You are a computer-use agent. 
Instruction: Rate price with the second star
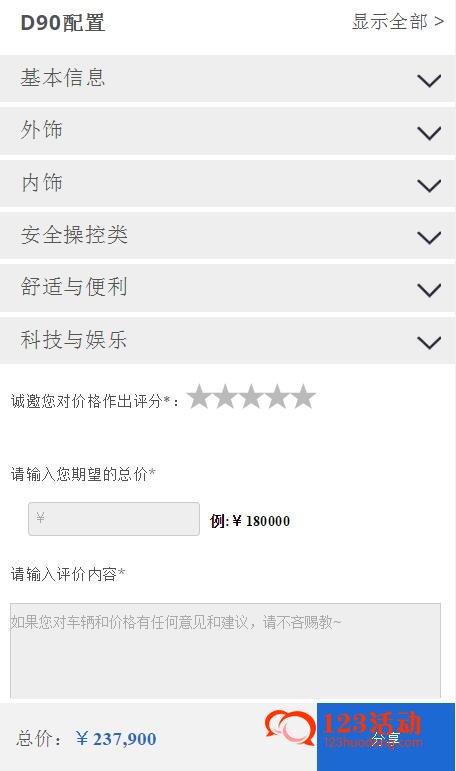point(225,396)
